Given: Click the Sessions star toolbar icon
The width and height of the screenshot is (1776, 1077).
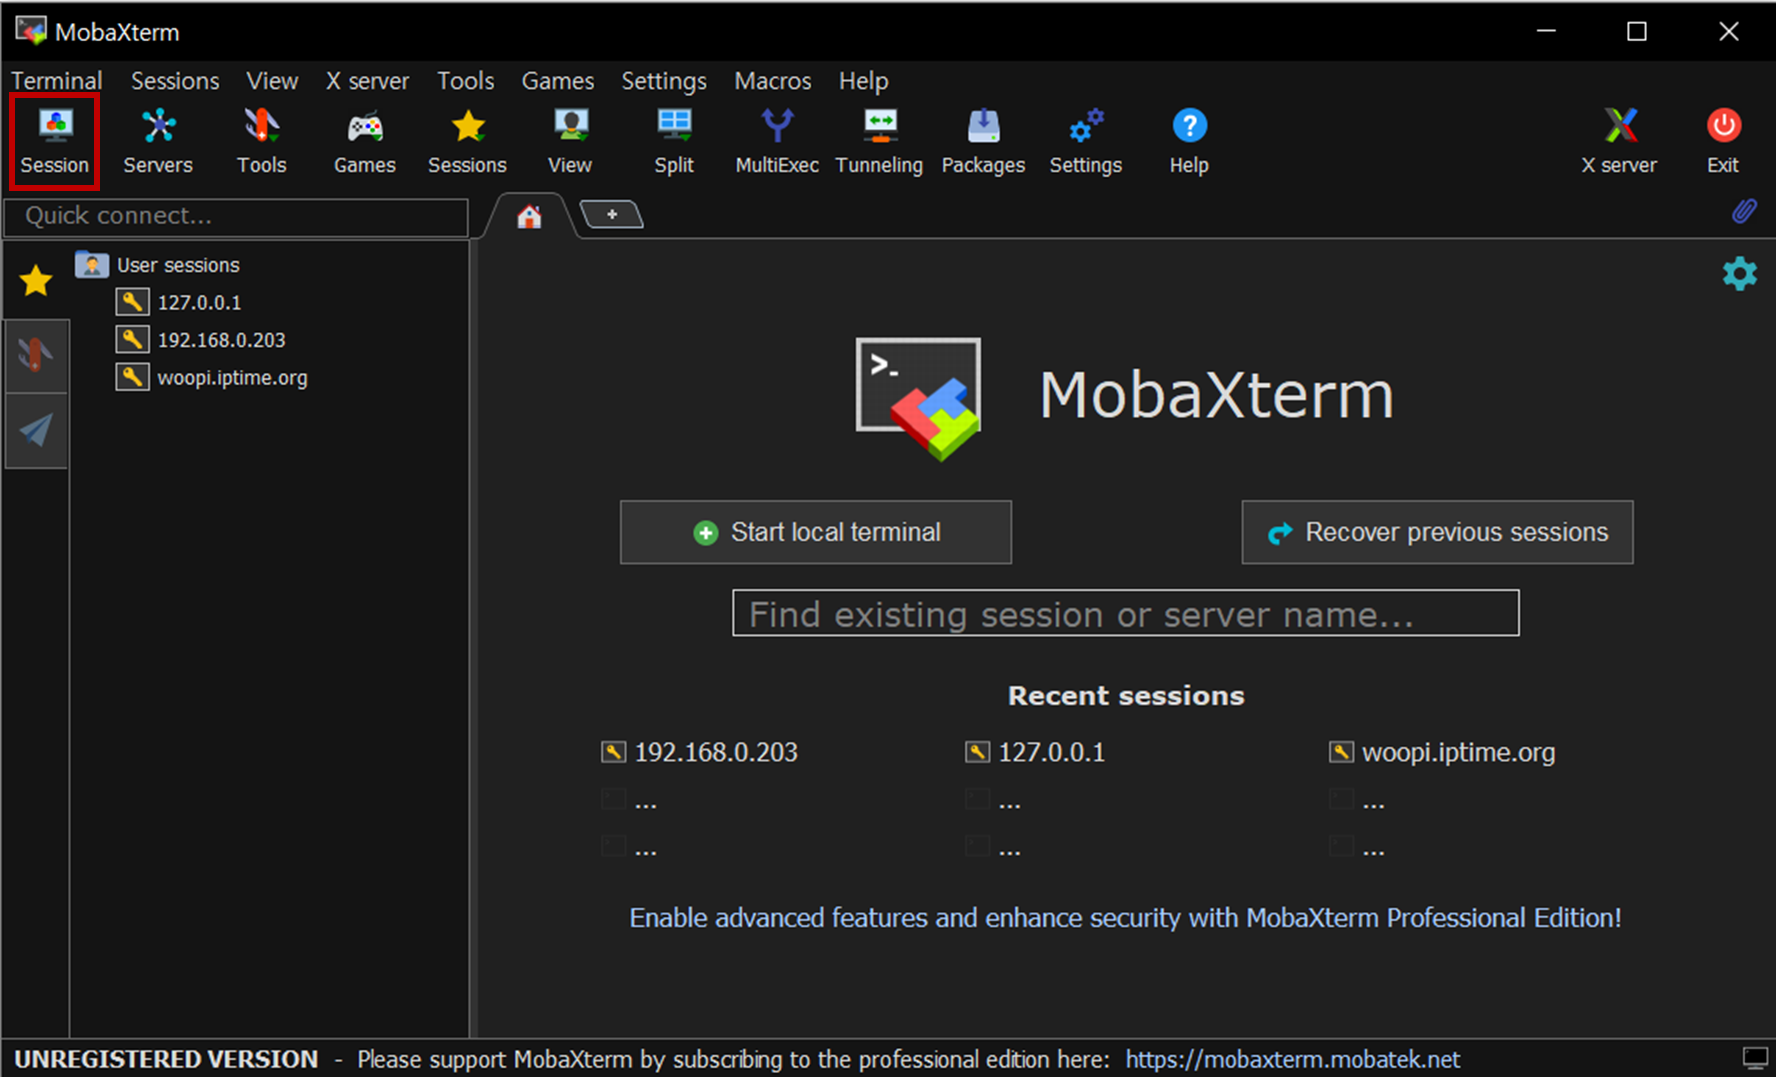Looking at the screenshot, I should point(467,141).
